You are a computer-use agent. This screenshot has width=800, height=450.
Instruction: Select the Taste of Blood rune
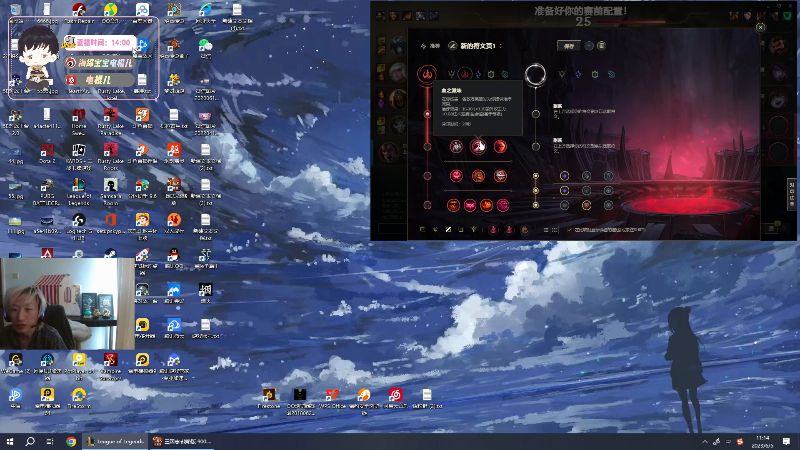[x=478, y=147]
